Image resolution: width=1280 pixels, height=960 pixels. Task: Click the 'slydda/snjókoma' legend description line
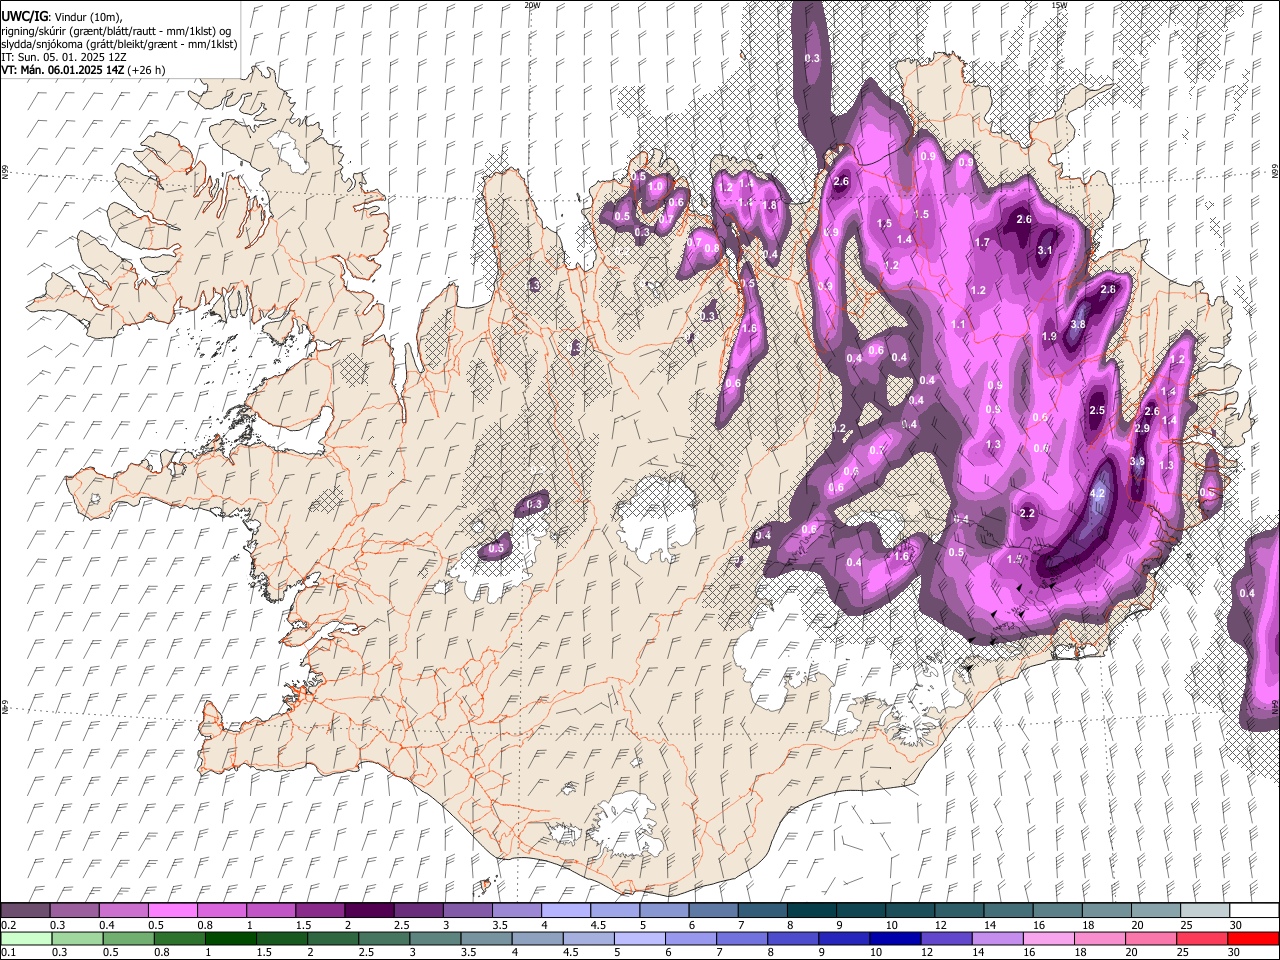pos(119,44)
